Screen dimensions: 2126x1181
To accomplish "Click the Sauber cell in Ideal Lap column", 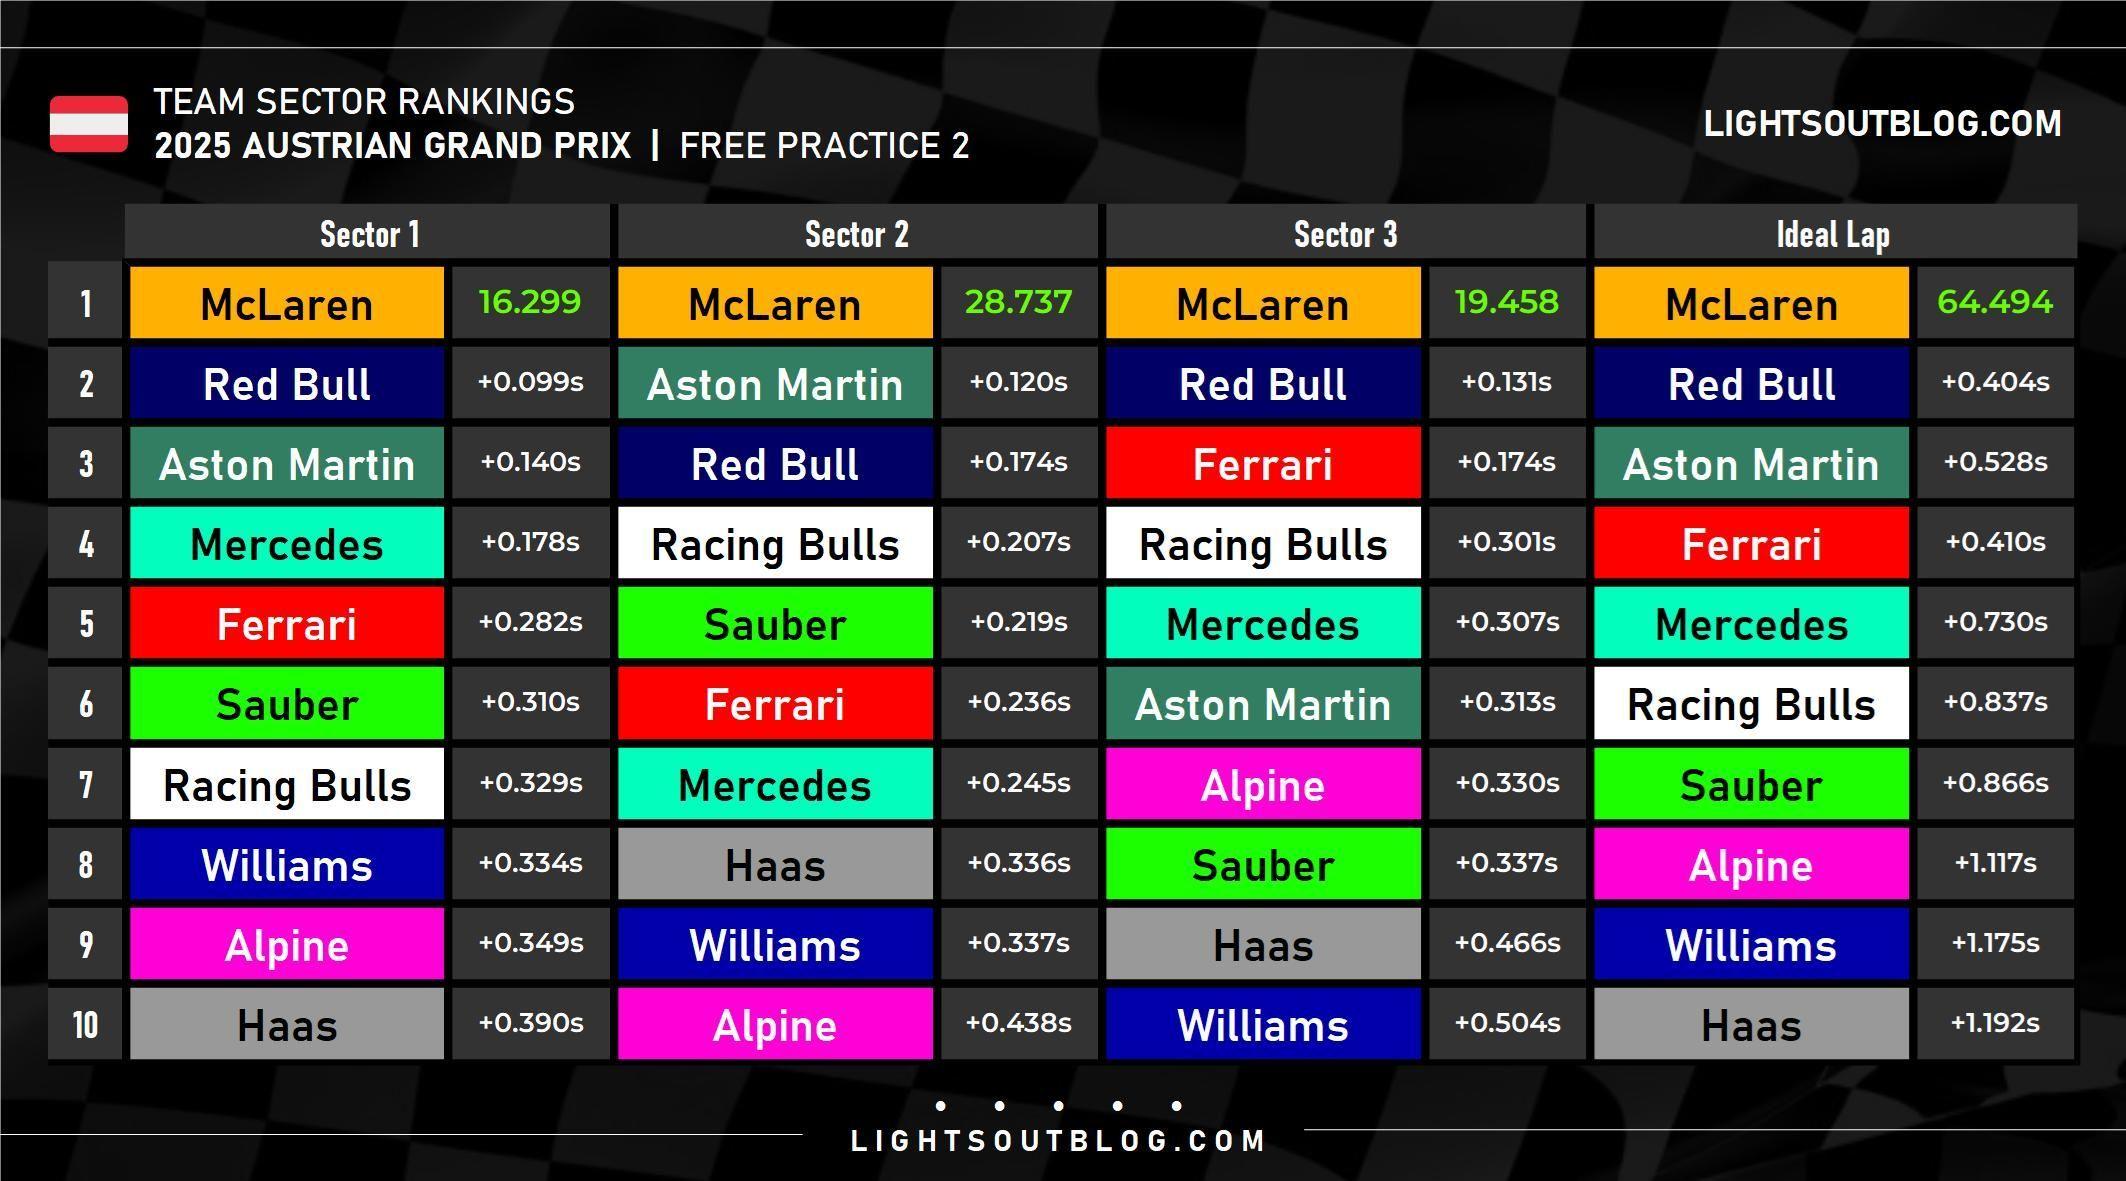I will point(1751,784).
